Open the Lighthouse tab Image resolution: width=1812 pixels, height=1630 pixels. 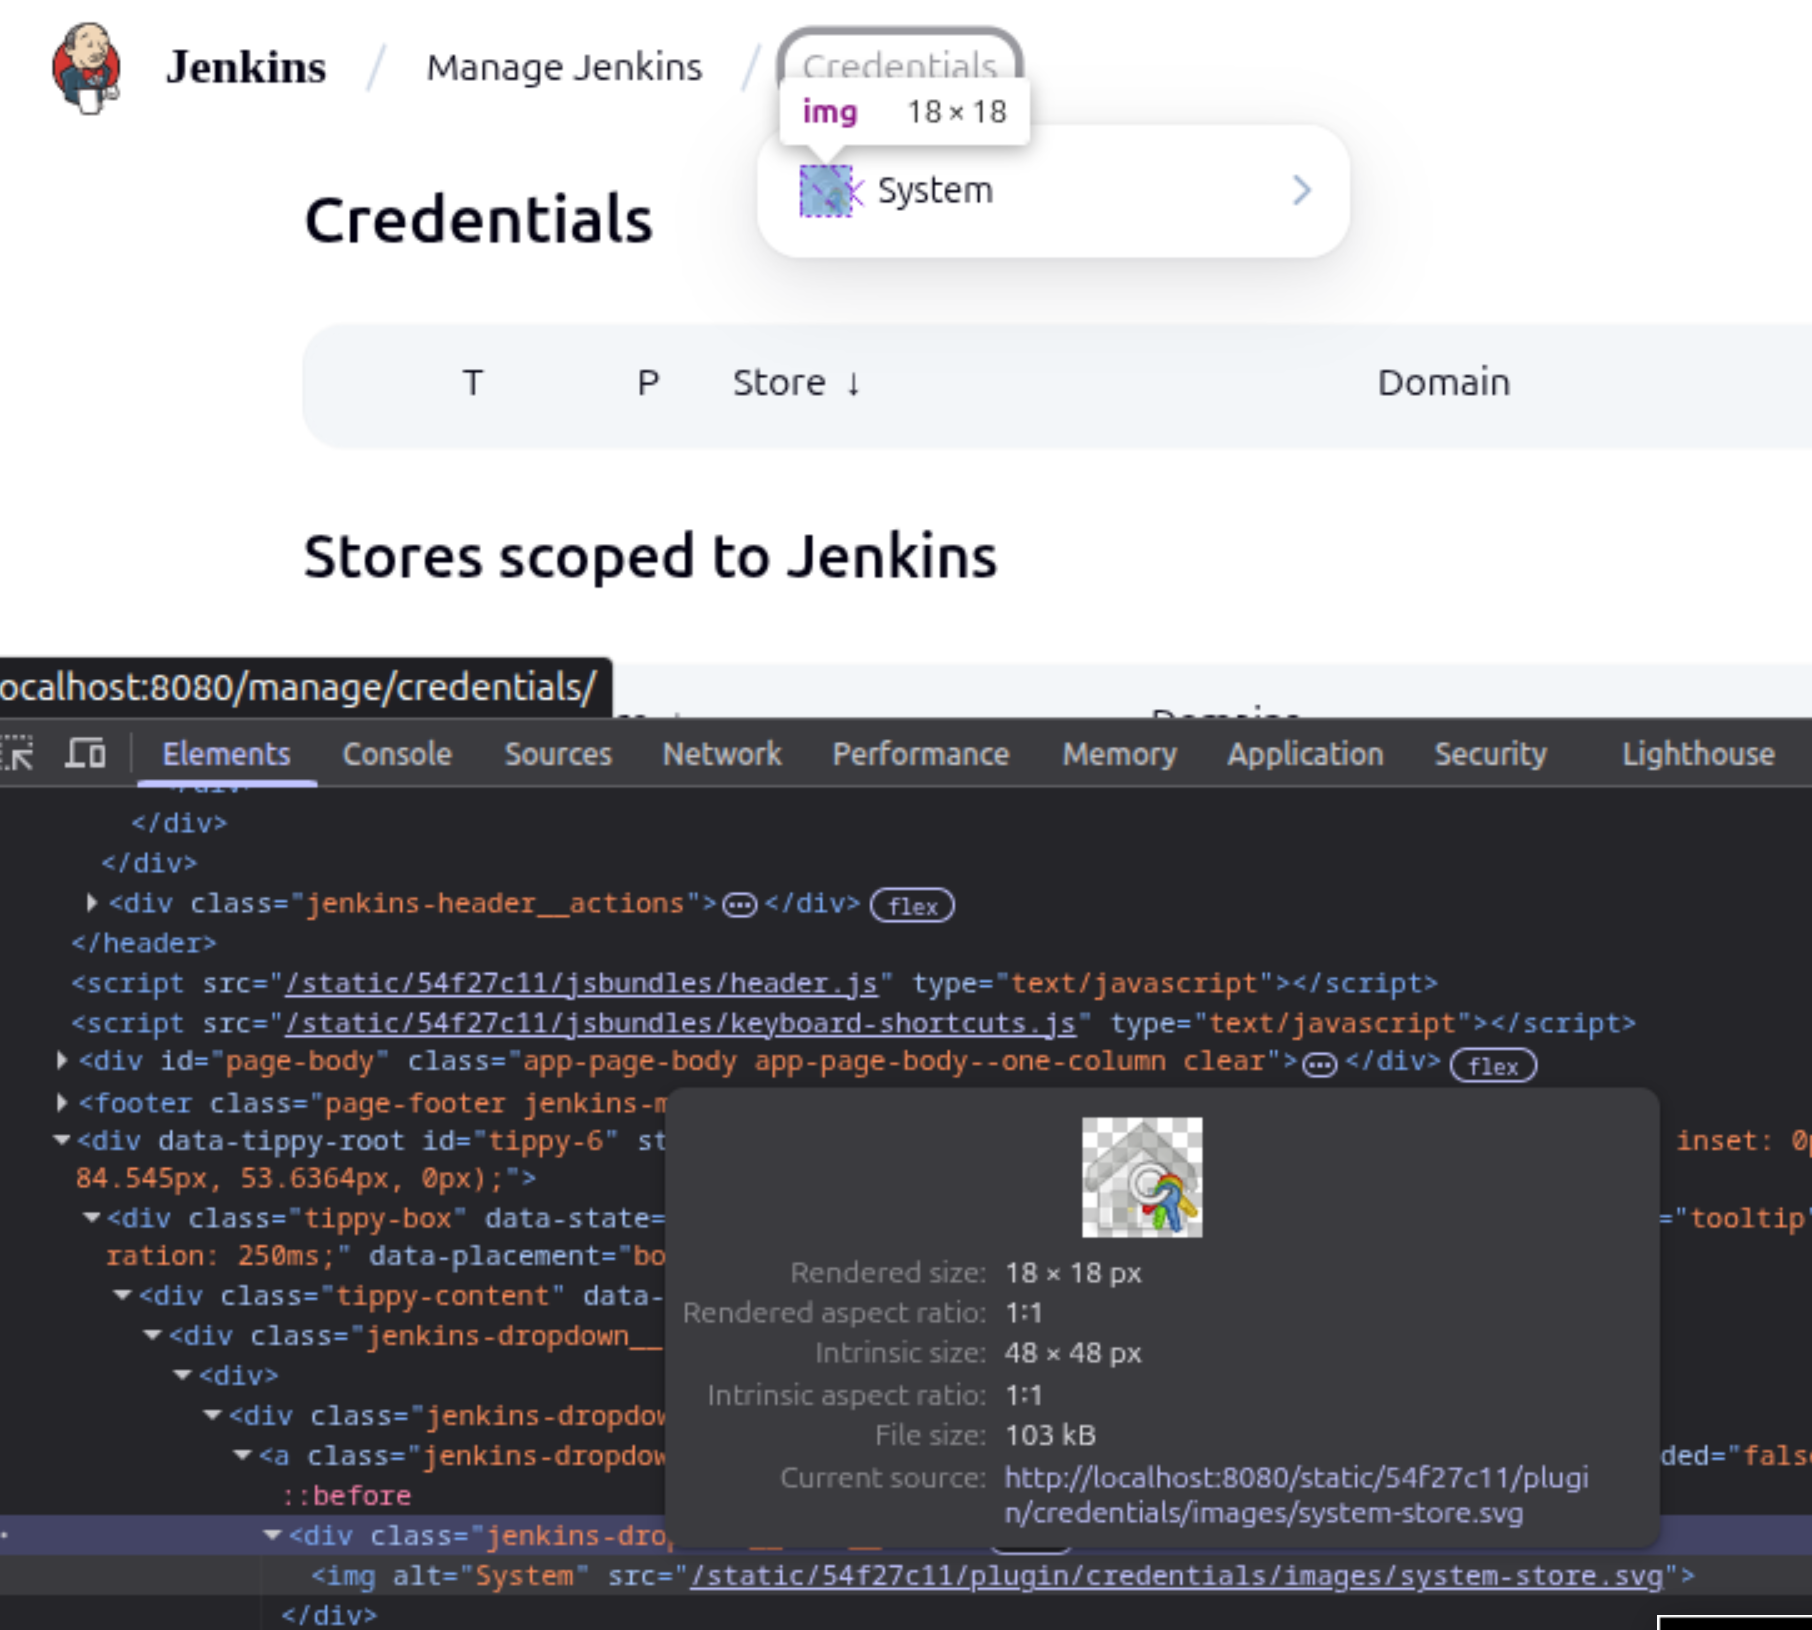[x=1698, y=754]
